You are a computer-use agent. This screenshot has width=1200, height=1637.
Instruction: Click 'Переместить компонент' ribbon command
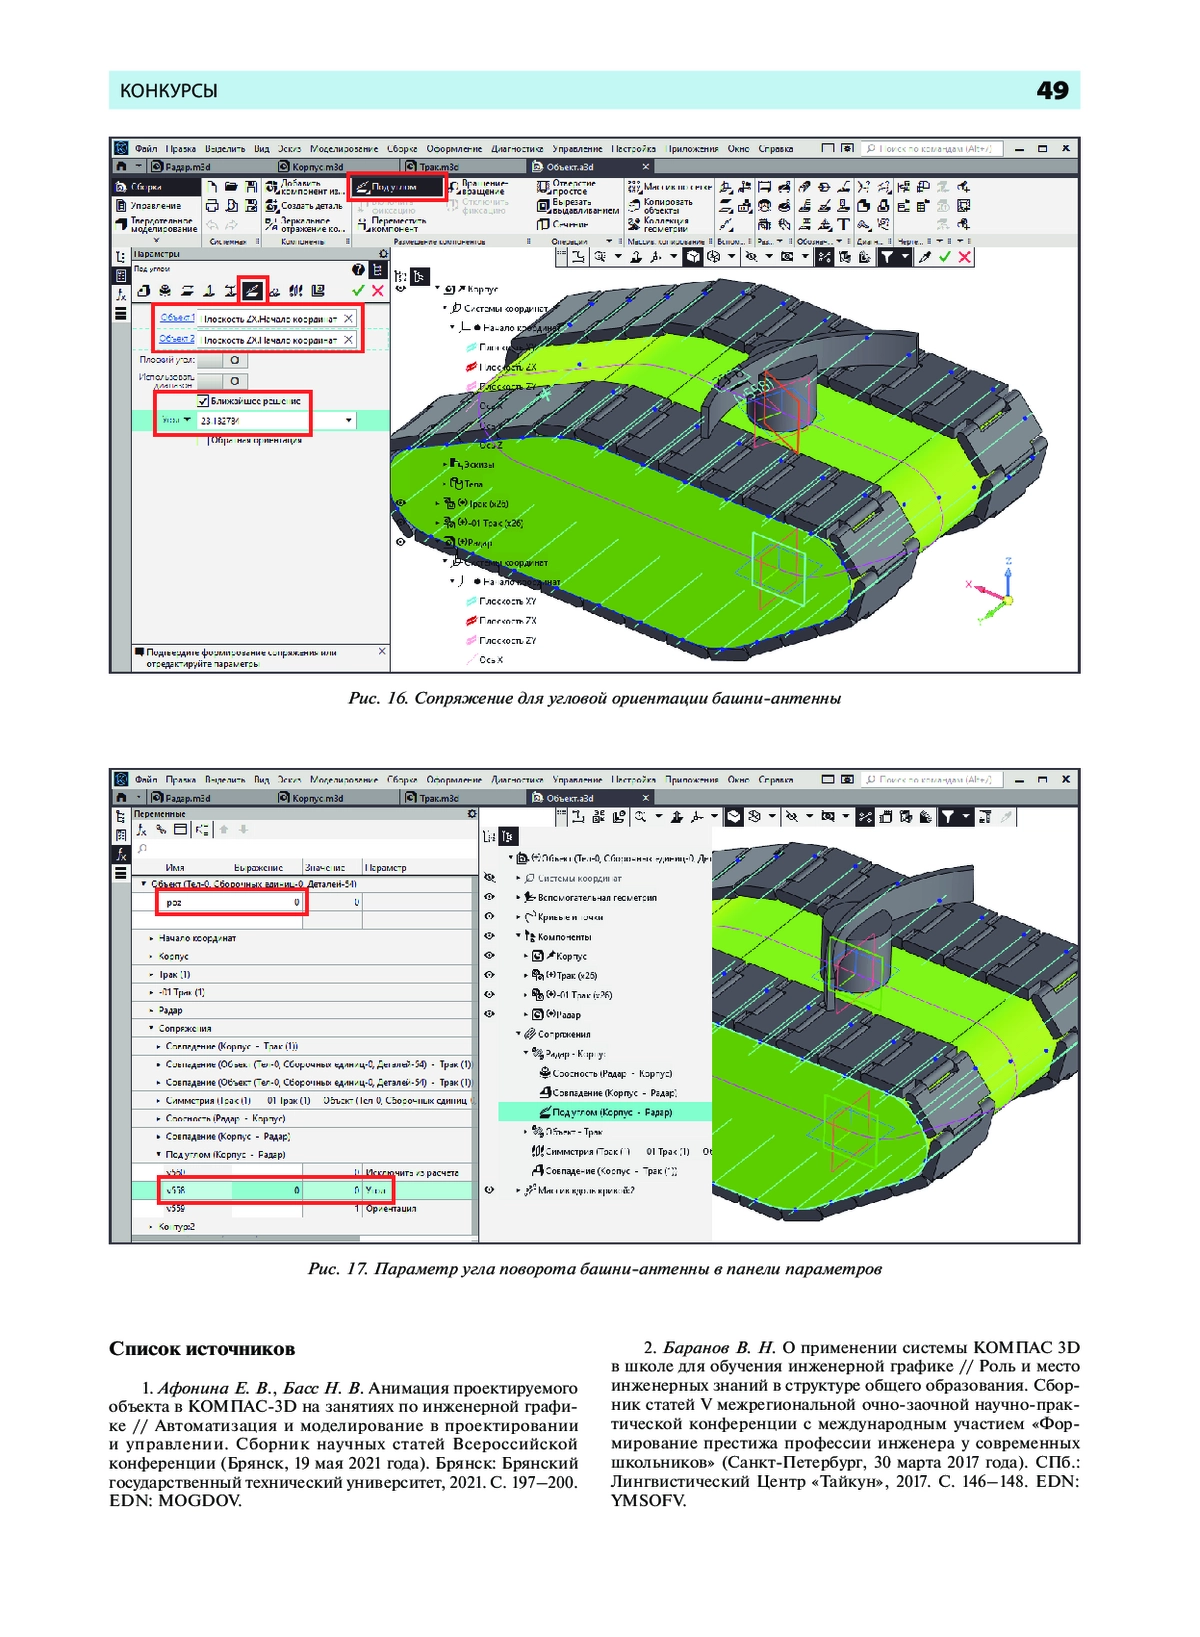click(392, 225)
